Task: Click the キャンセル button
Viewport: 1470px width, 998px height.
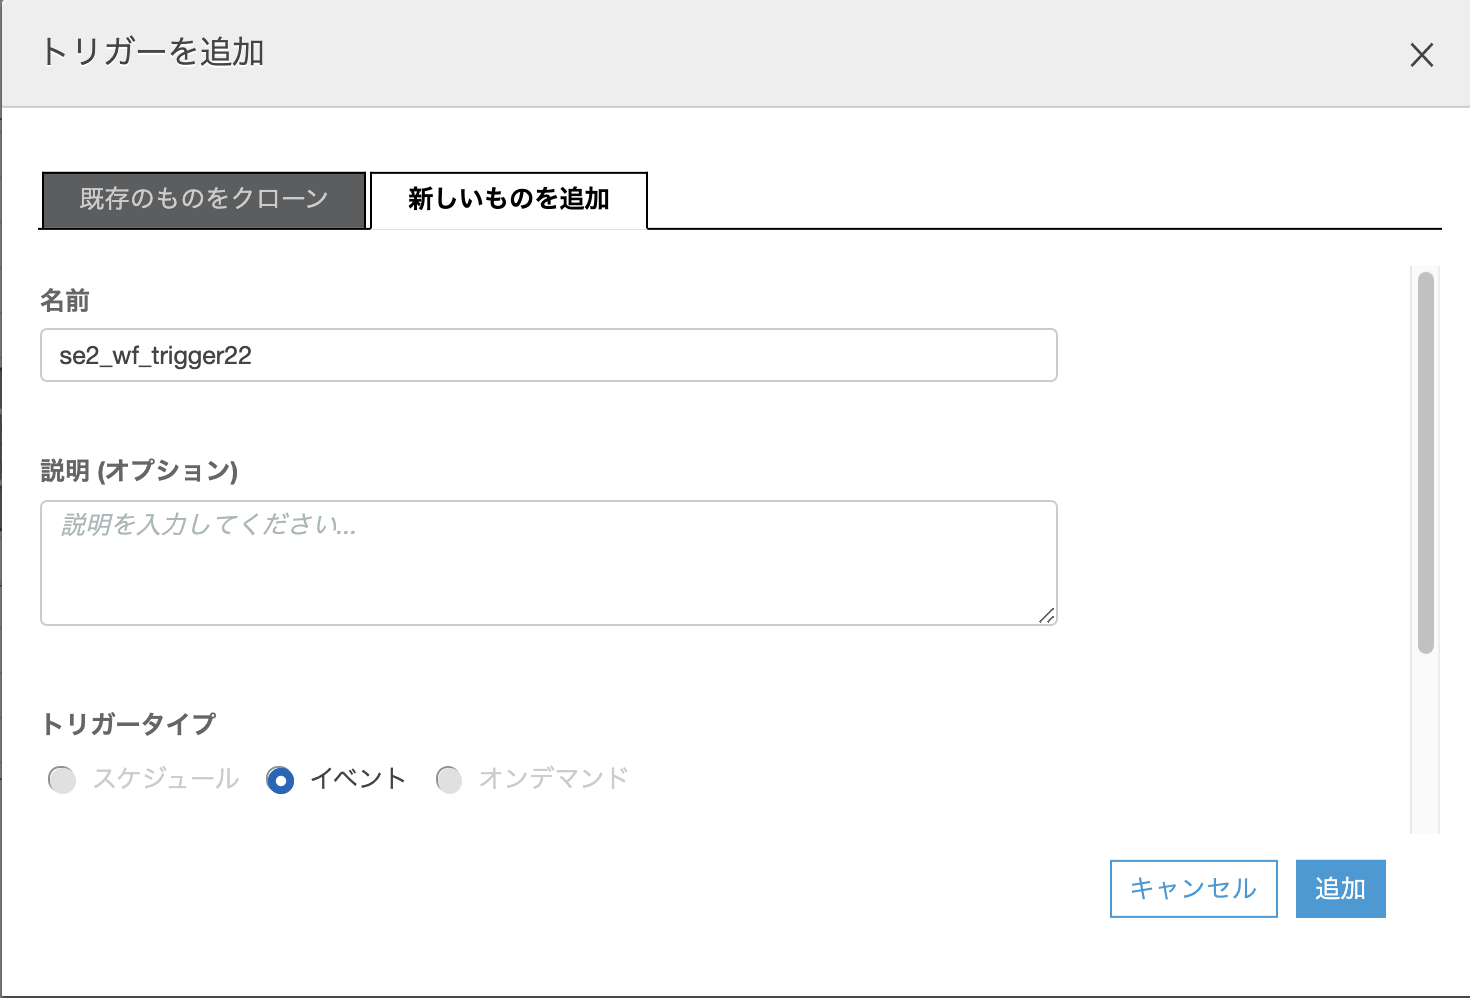Action: 1192,888
